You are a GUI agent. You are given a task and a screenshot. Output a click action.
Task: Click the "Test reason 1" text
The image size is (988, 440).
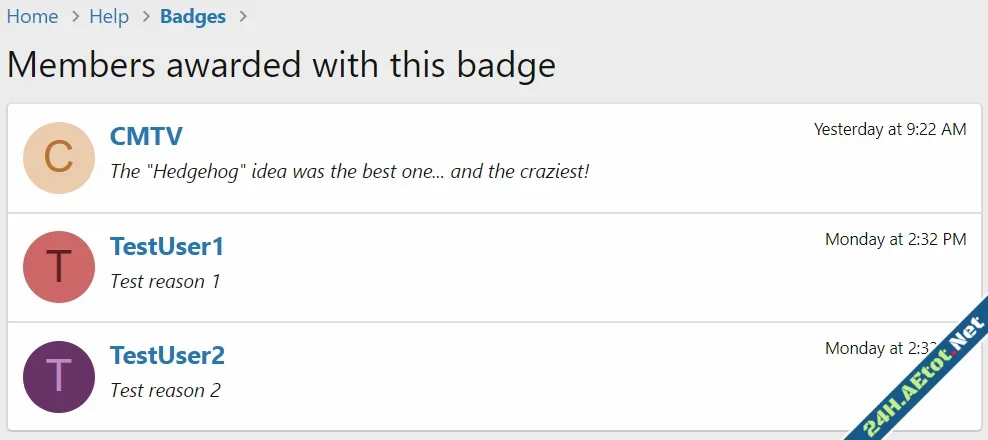[x=165, y=281]
